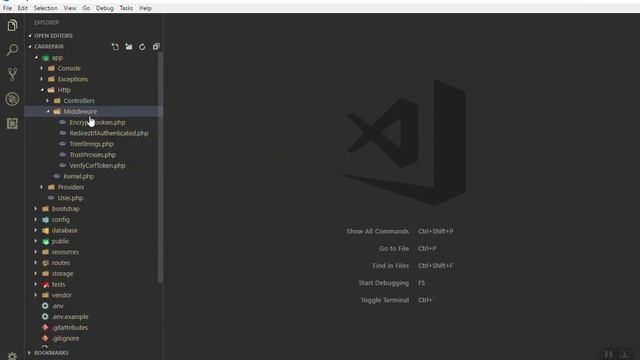Viewport: 640px width, 360px height.
Task: Click the .env file gear icon
Action: coord(45,306)
